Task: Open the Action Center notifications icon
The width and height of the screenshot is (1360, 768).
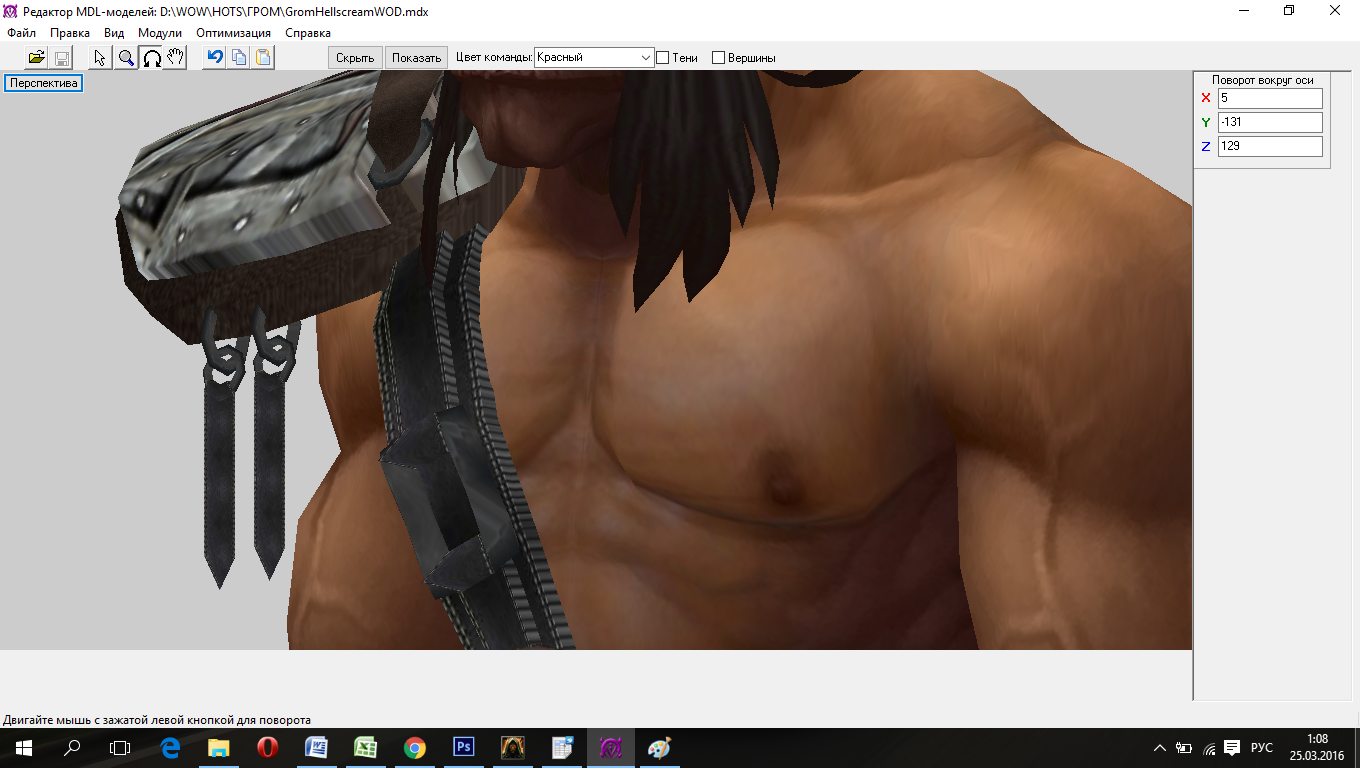Action: [x=1232, y=748]
